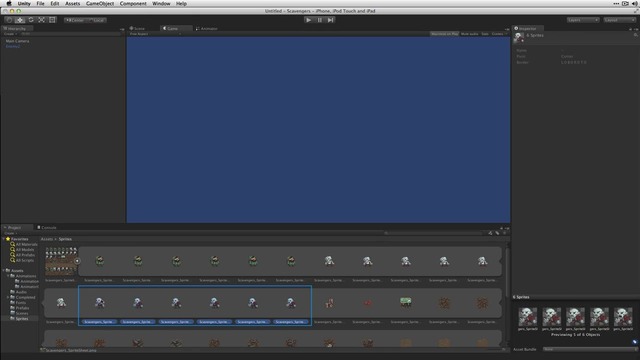The height and width of the screenshot is (360, 640).
Task: Click the Hierarchy search field
Action: [70, 34]
